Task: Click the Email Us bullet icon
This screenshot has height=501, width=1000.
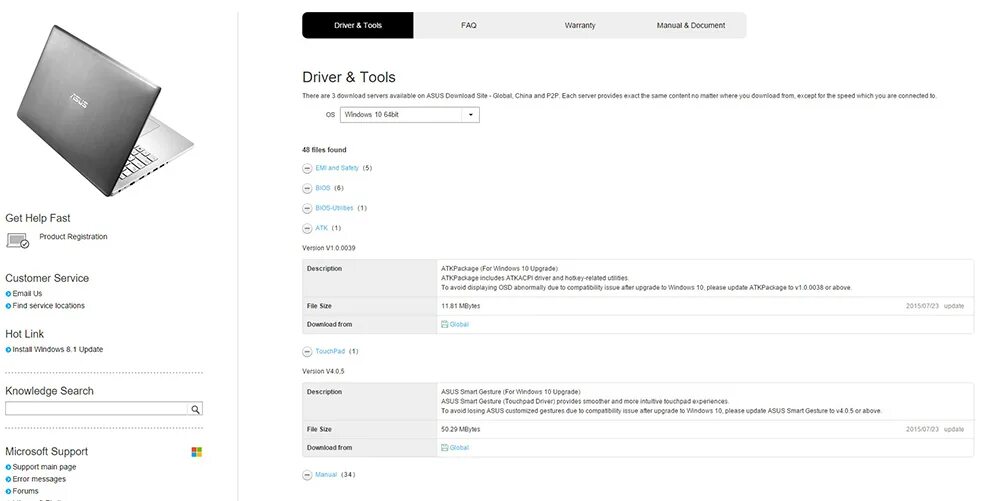Action: coord(8,294)
